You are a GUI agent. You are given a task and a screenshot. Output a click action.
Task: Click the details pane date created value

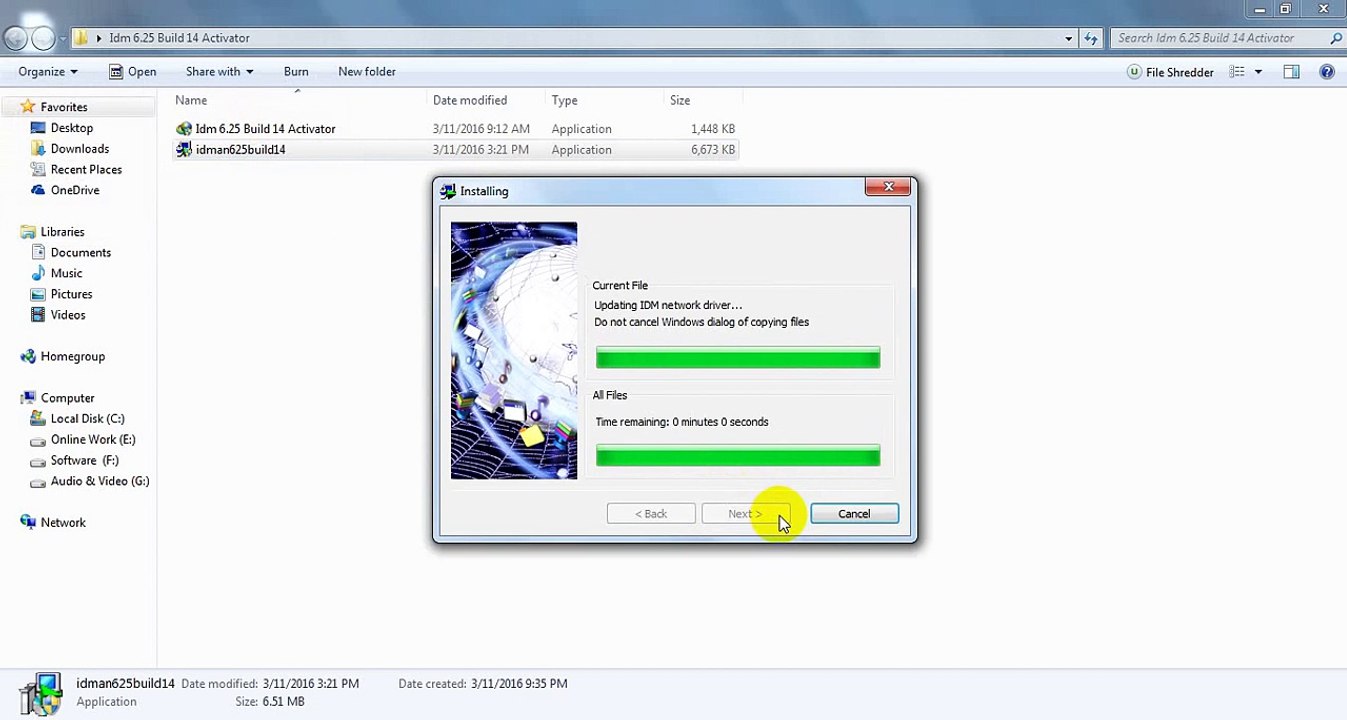click(519, 684)
